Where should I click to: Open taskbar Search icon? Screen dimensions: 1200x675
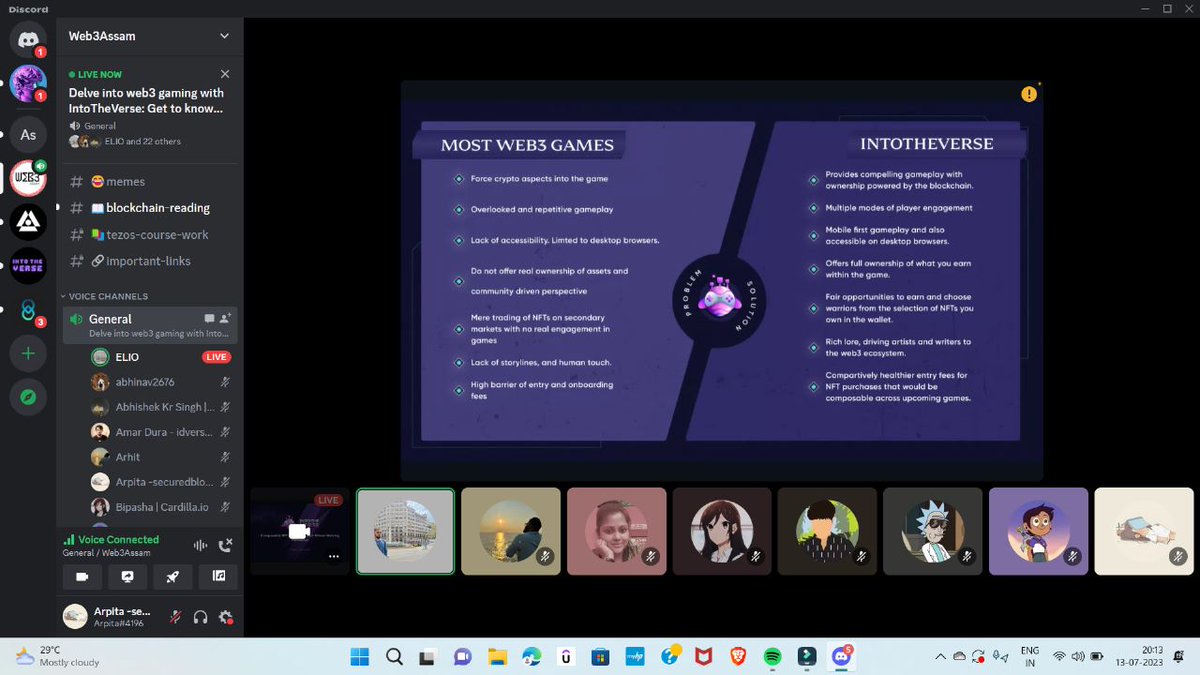[394, 656]
